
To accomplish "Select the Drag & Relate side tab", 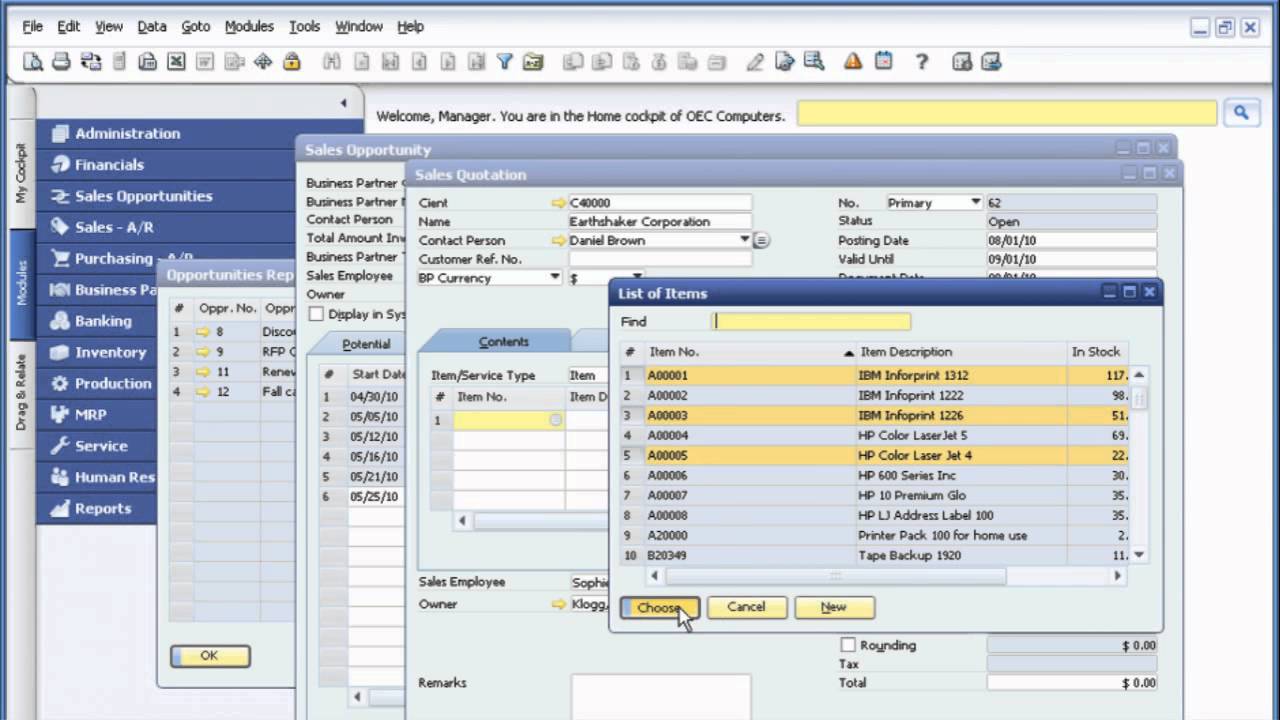I will 21,392.
